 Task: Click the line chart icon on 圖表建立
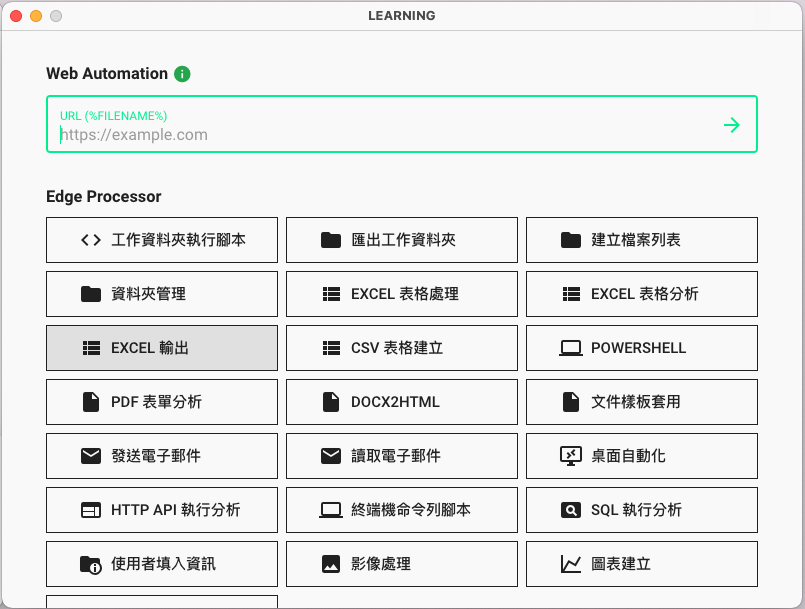(571, 564)
